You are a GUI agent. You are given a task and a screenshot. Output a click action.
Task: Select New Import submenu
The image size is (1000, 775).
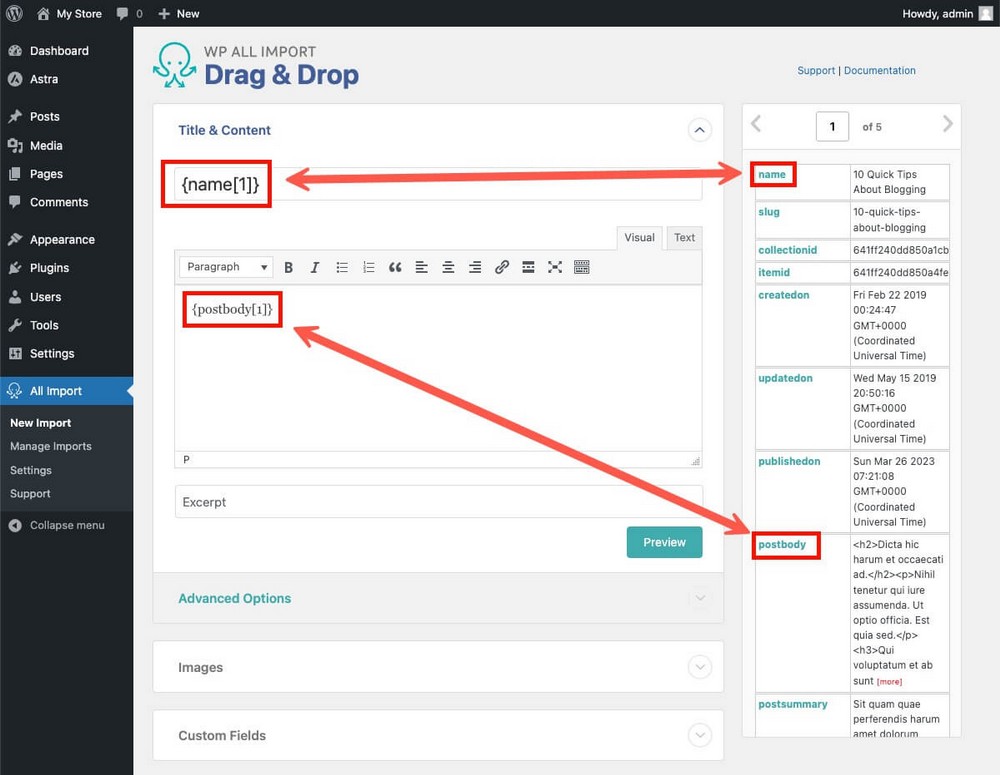click(41, 423)
